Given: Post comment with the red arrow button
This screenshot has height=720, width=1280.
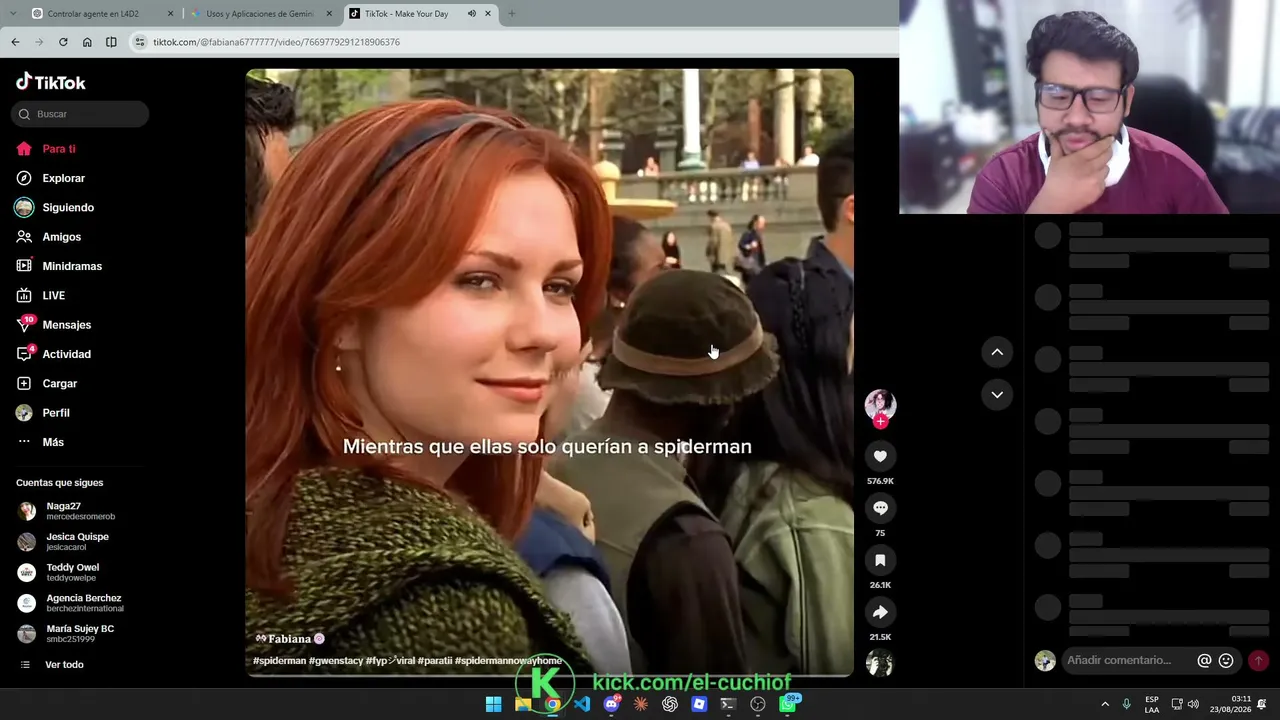Looking at the screenshot, I should tap(1258, 660).
